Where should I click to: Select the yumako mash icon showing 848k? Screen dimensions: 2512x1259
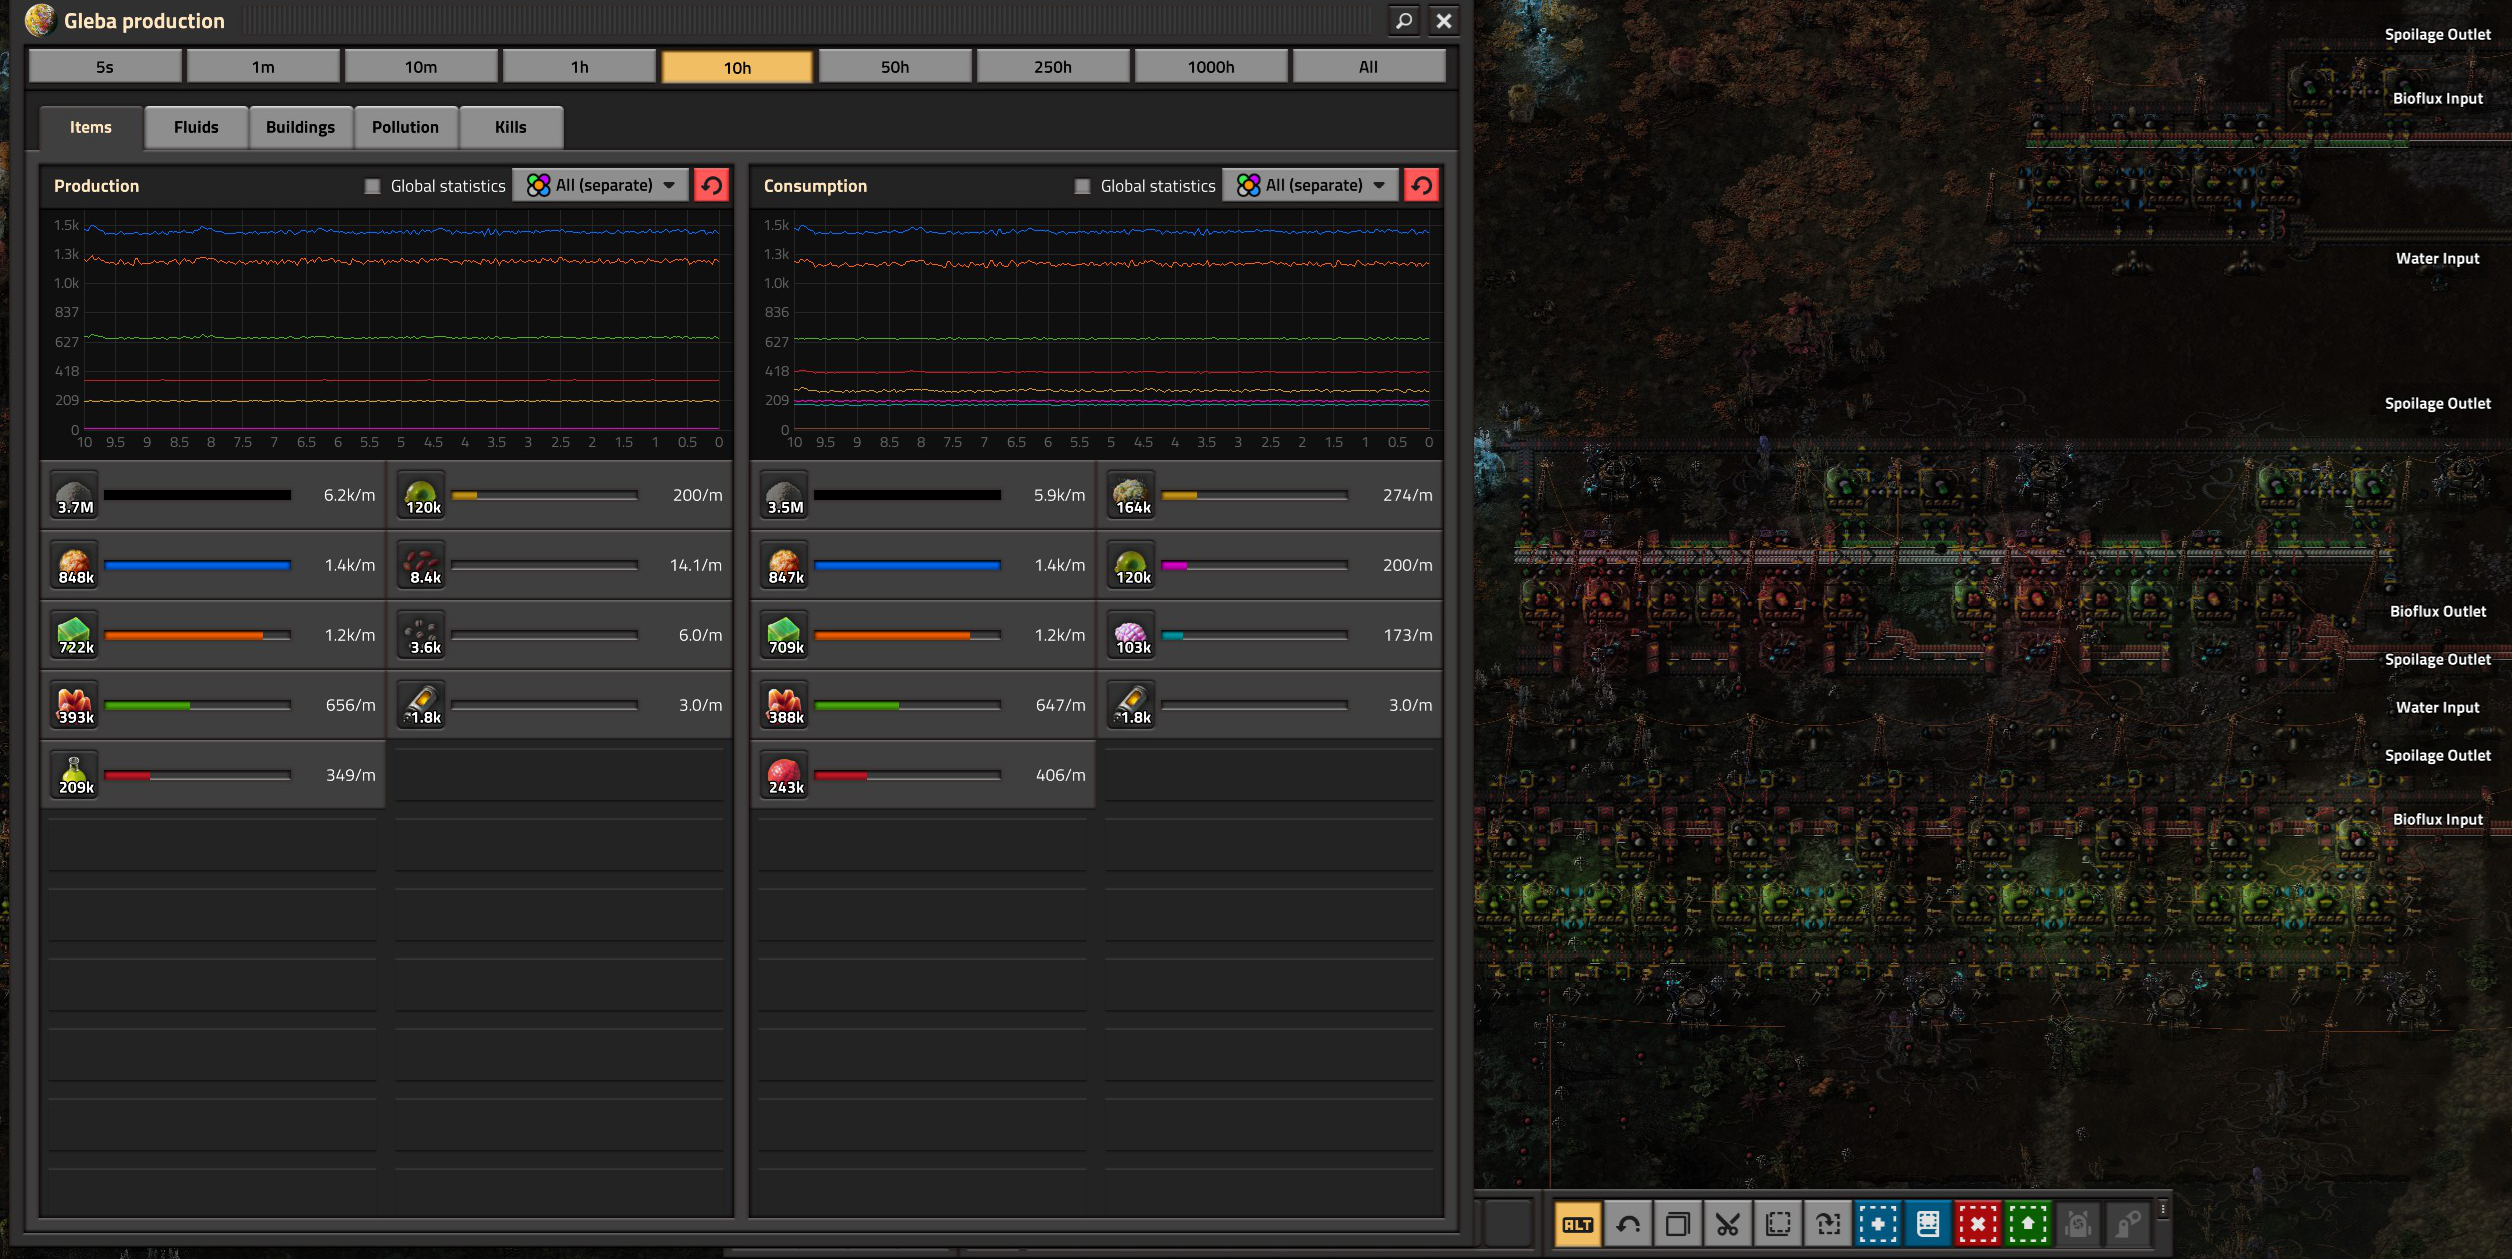pyautogui.click(x=75, y=565)
